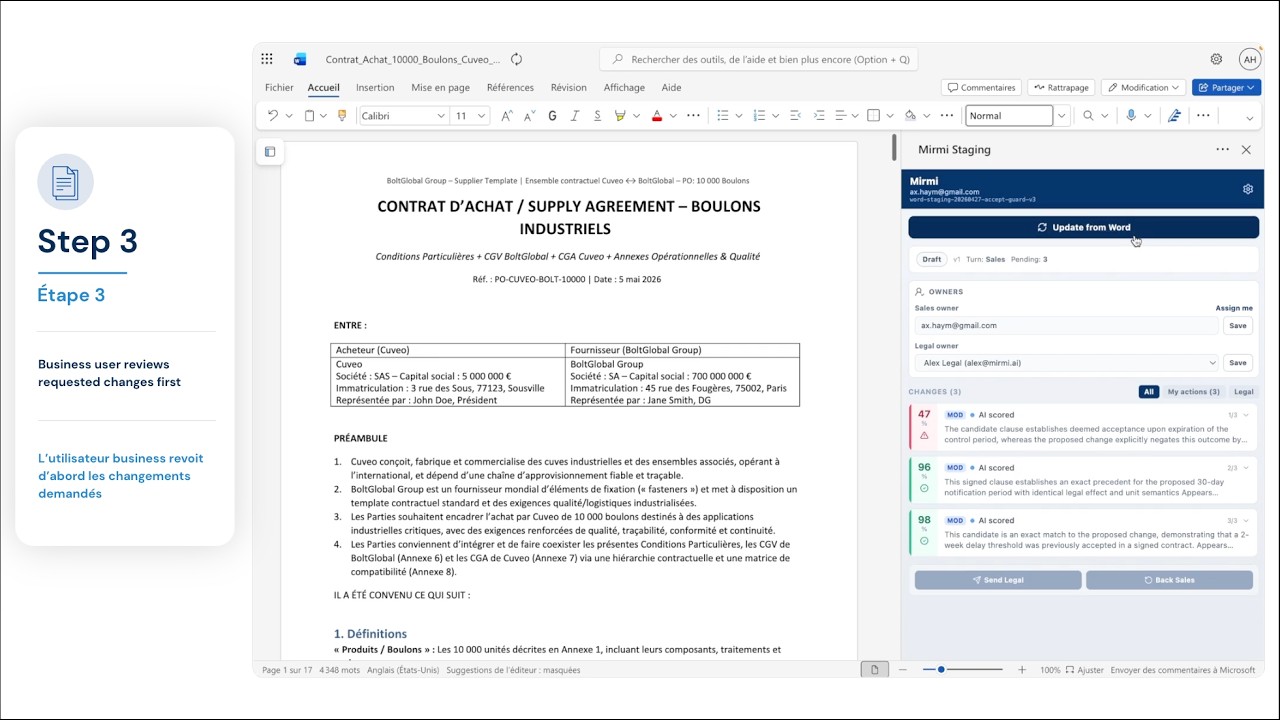Open more font options ellipsis
Screen dimensions: 1280x720
tap(693, 116)
